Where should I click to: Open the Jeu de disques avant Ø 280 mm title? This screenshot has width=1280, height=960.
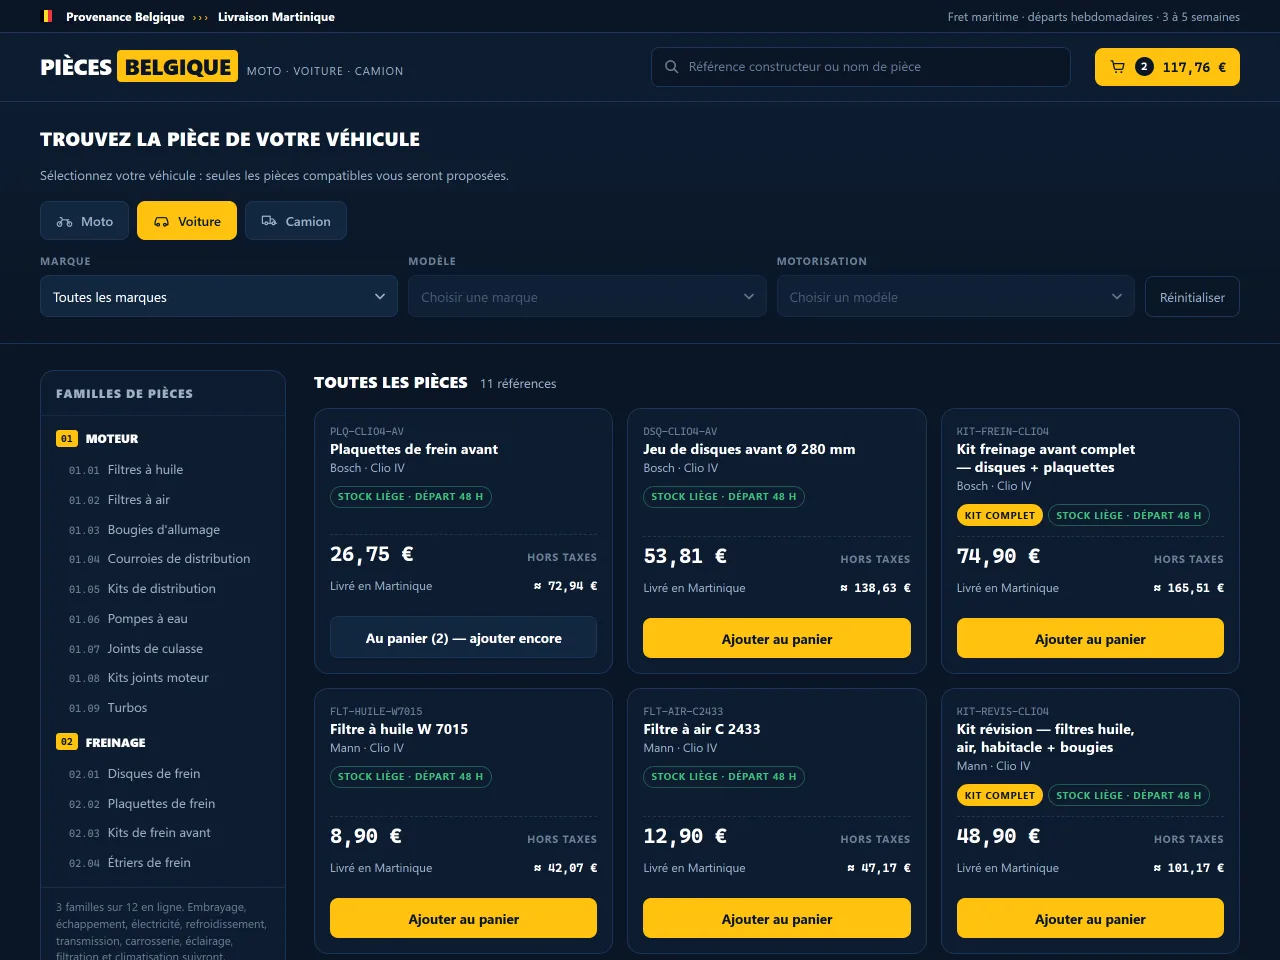pos(749,449)
